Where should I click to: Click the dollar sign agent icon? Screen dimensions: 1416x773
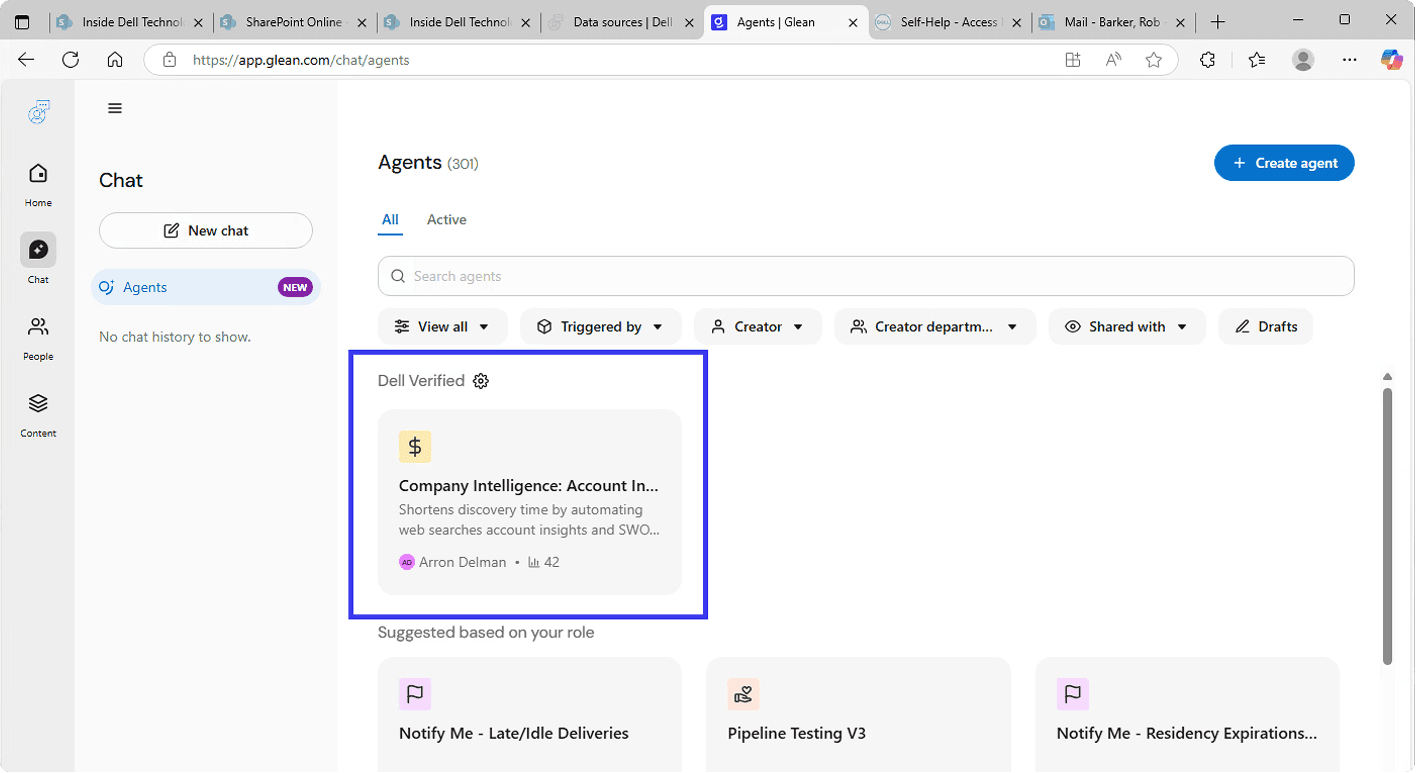(415, 446)
